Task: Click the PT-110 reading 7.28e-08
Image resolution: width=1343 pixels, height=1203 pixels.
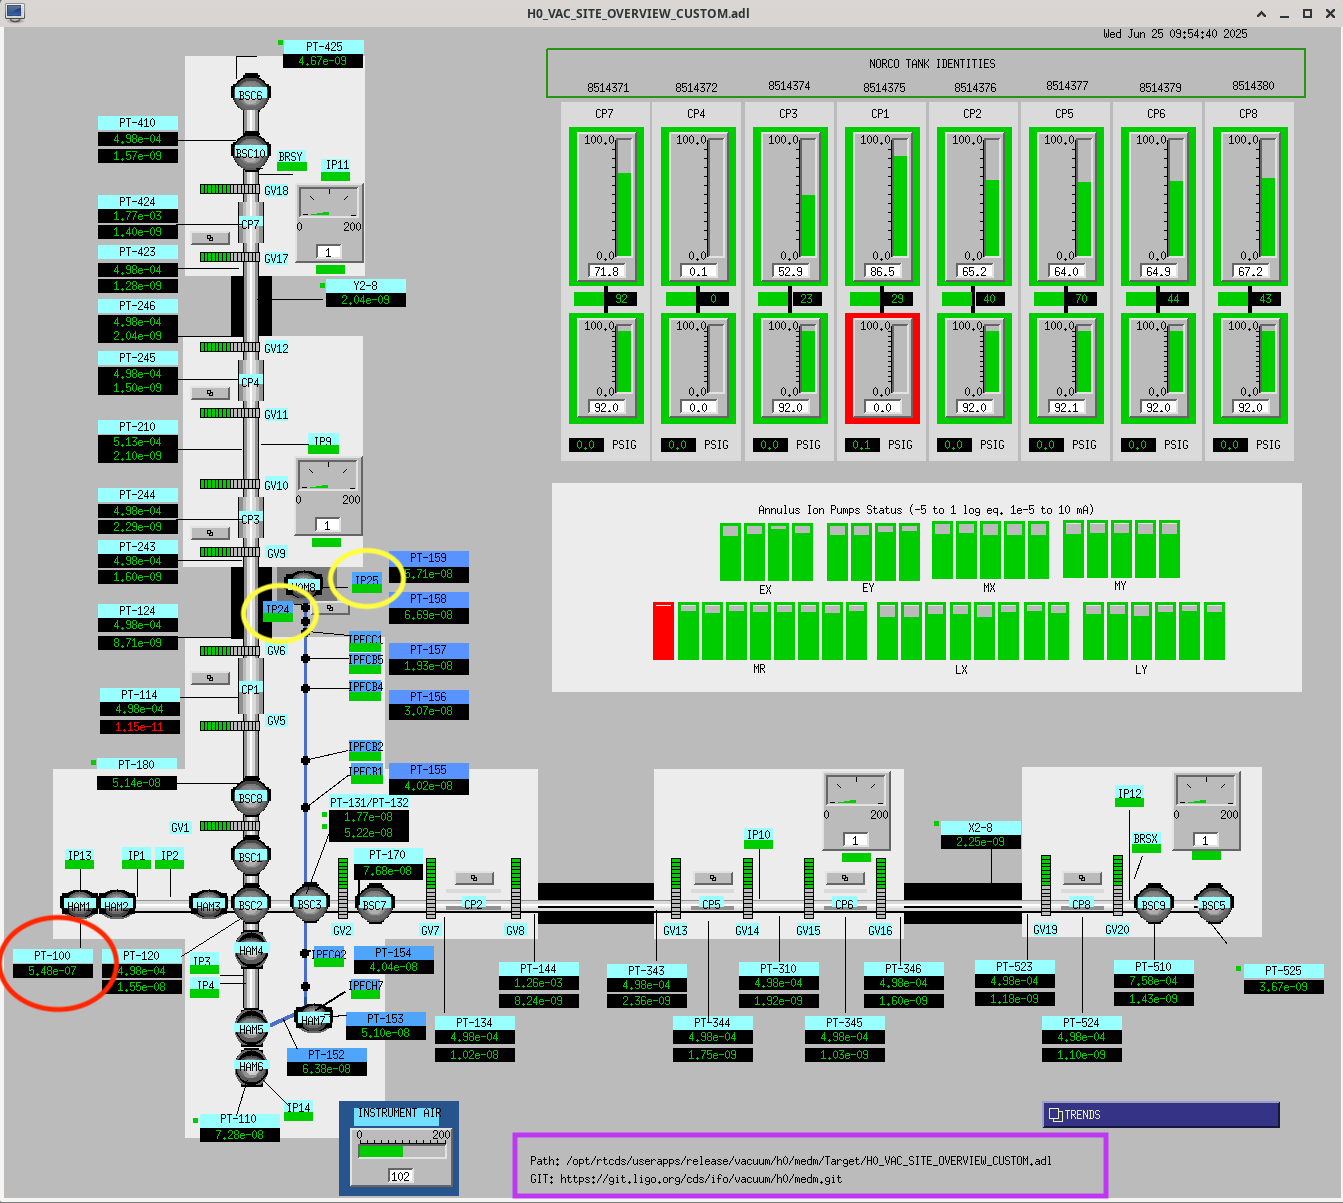Action: (239, 1135)
